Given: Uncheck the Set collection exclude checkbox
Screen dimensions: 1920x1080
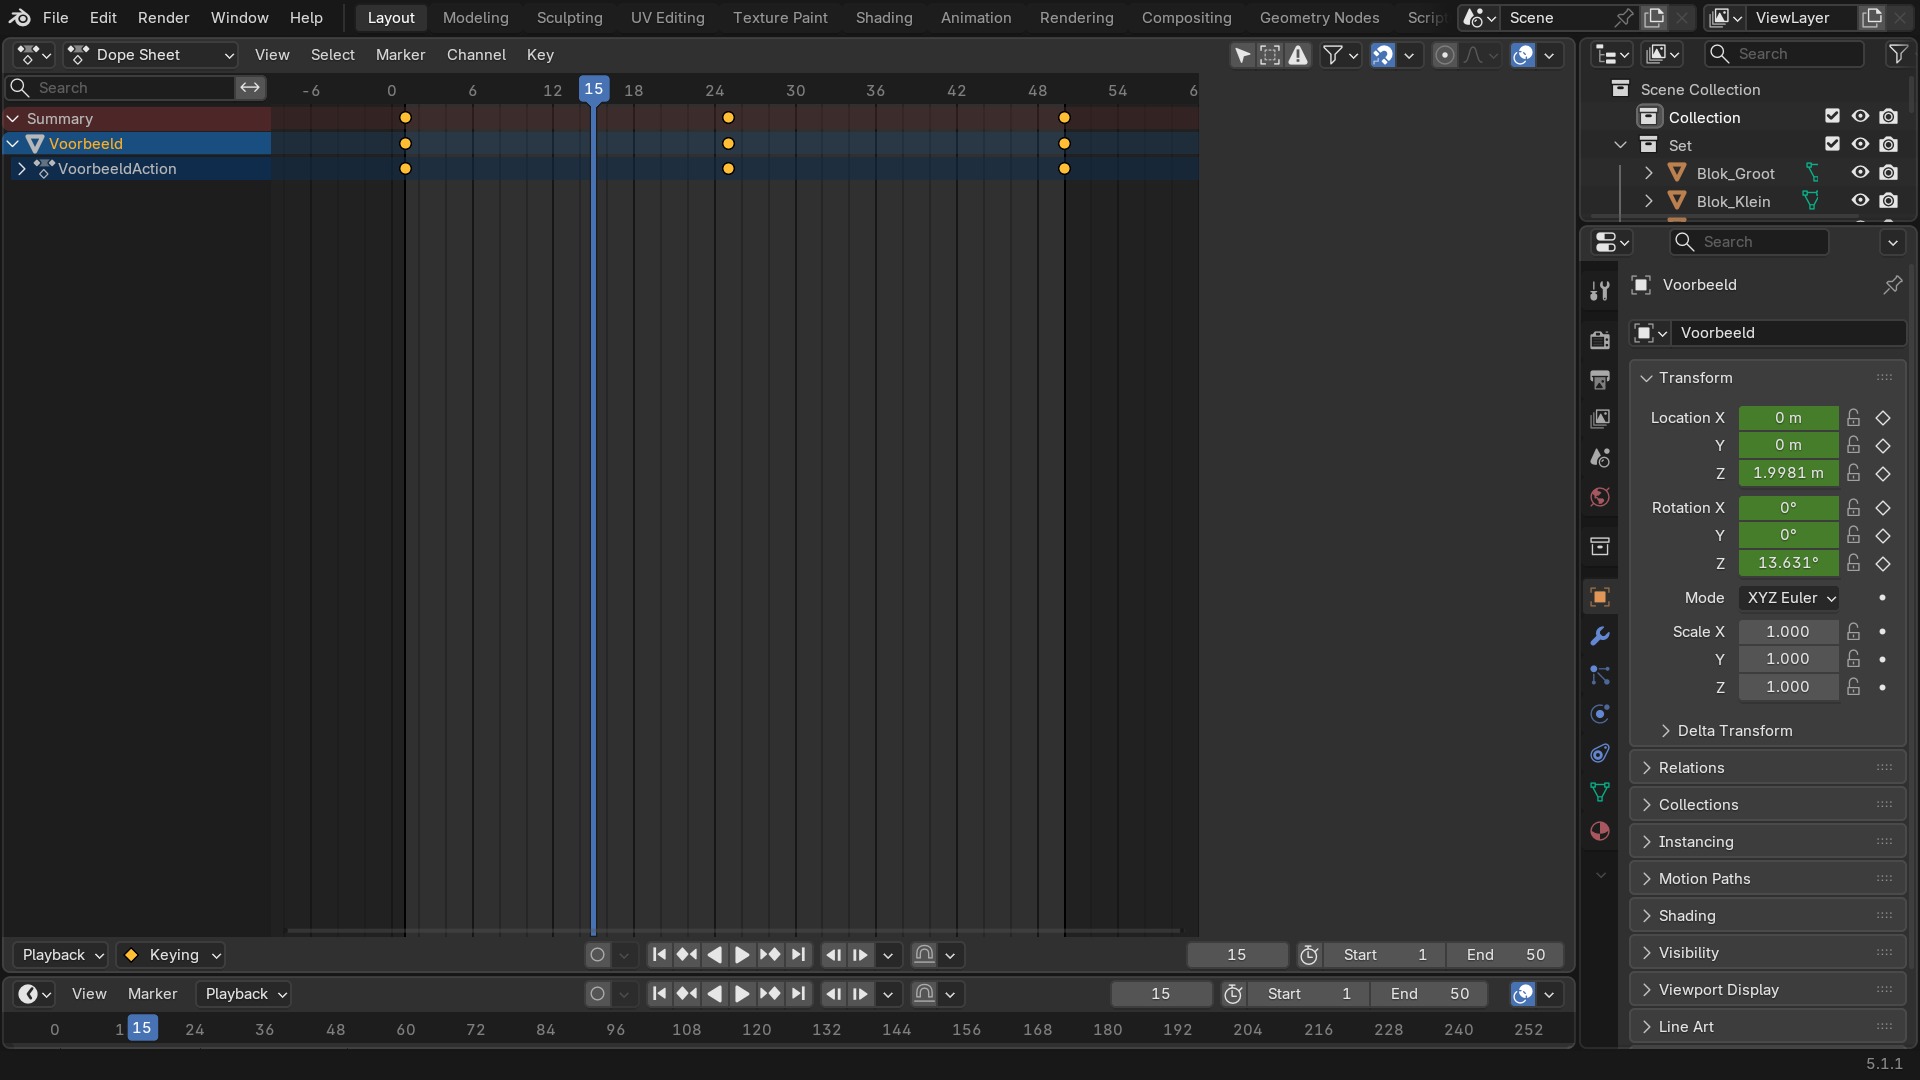Looking at the screenshot, I should (x=1832, y=145).
